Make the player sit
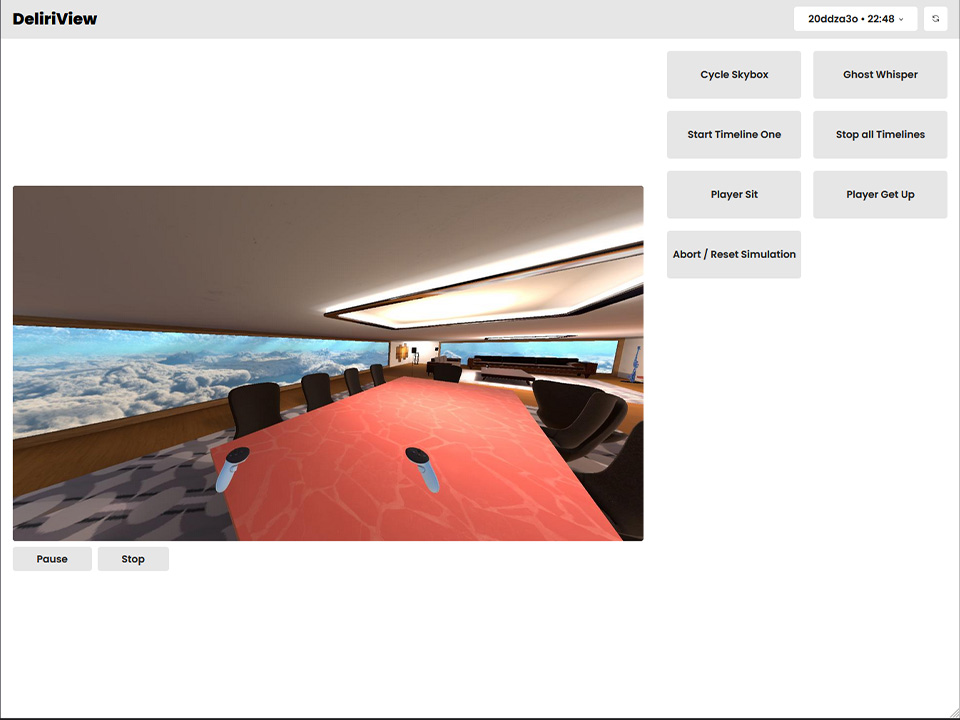This screenshot has height=720, width=960. click(x=734, y=195)
